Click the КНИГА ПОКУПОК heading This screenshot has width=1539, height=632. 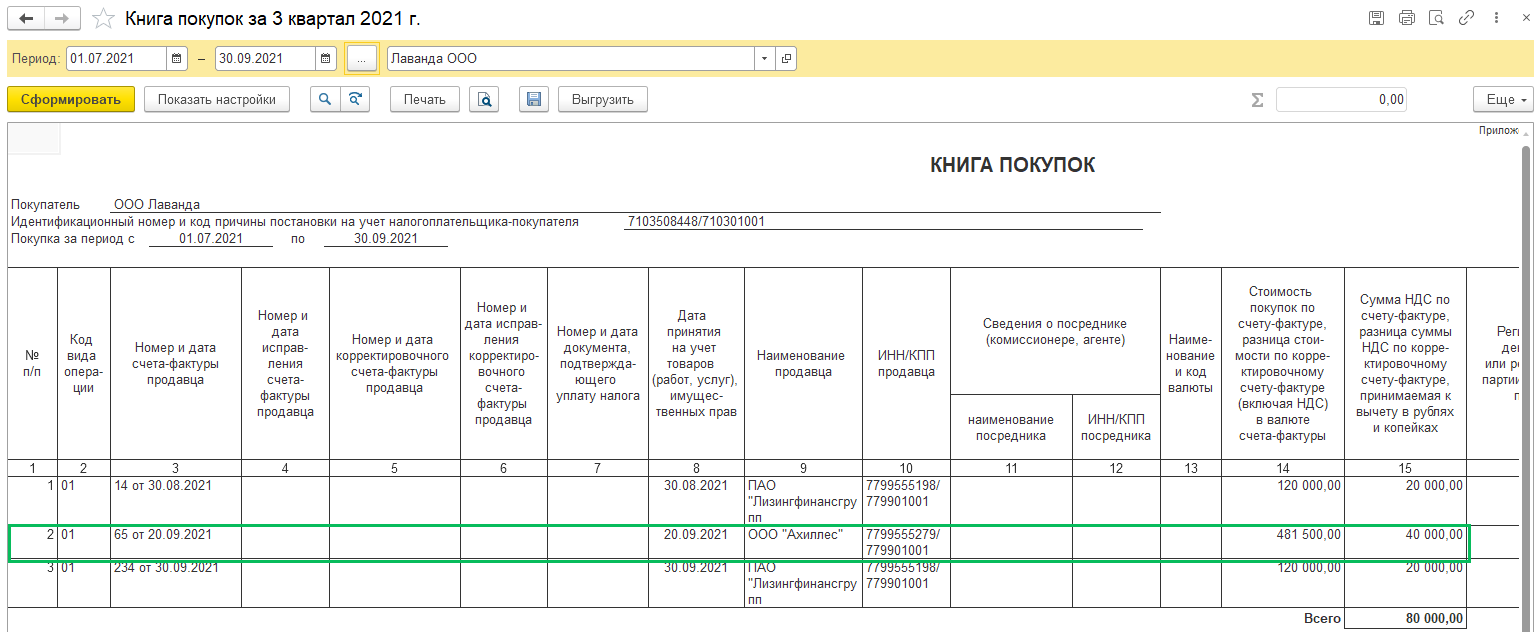1012,166
